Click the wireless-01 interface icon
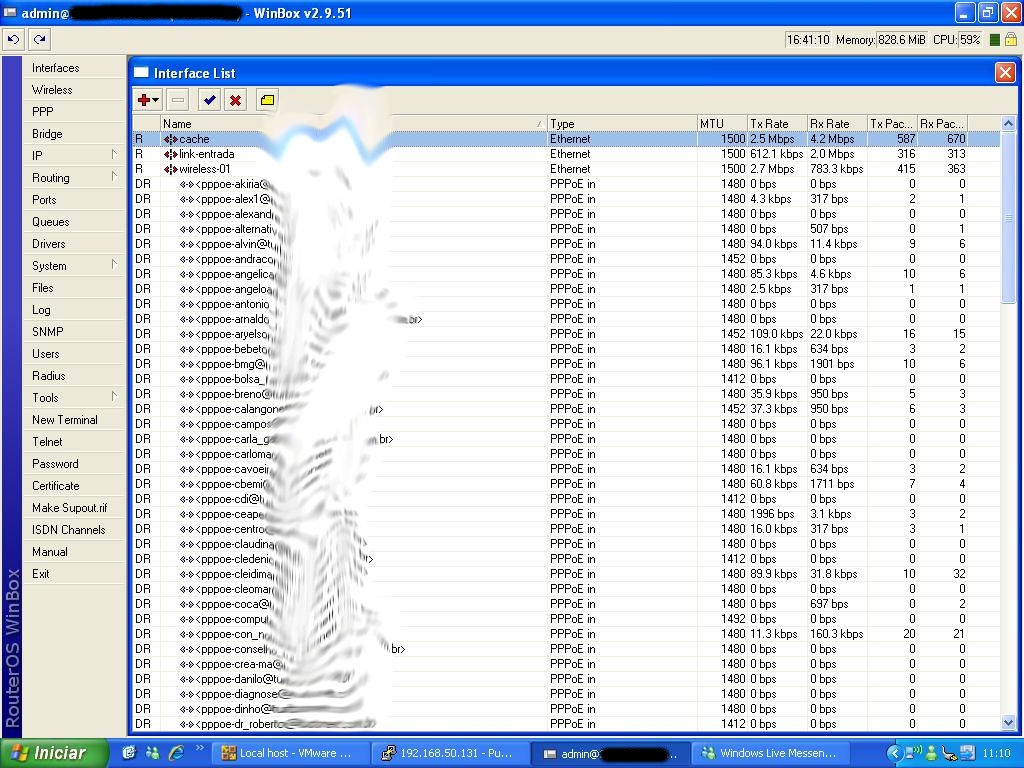This screenshot has width=1024, height=768. 170,169
